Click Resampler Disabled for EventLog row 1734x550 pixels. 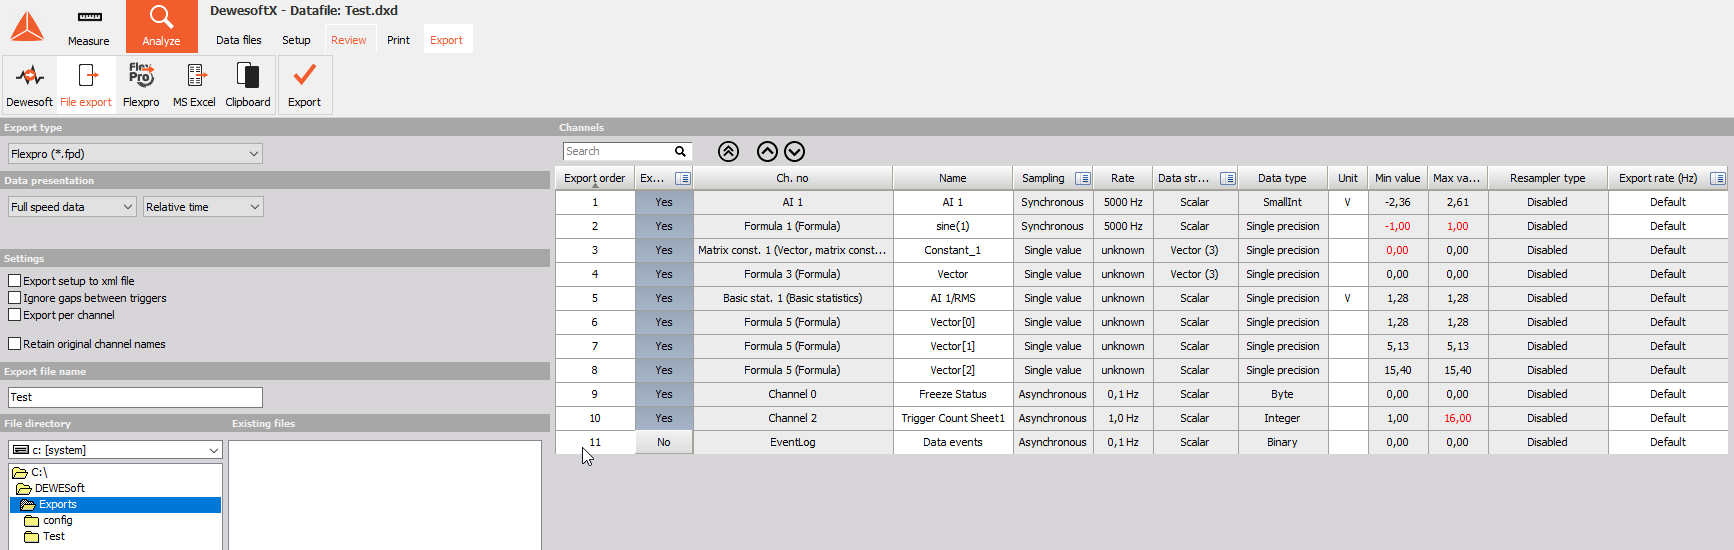pos(1547,442)
